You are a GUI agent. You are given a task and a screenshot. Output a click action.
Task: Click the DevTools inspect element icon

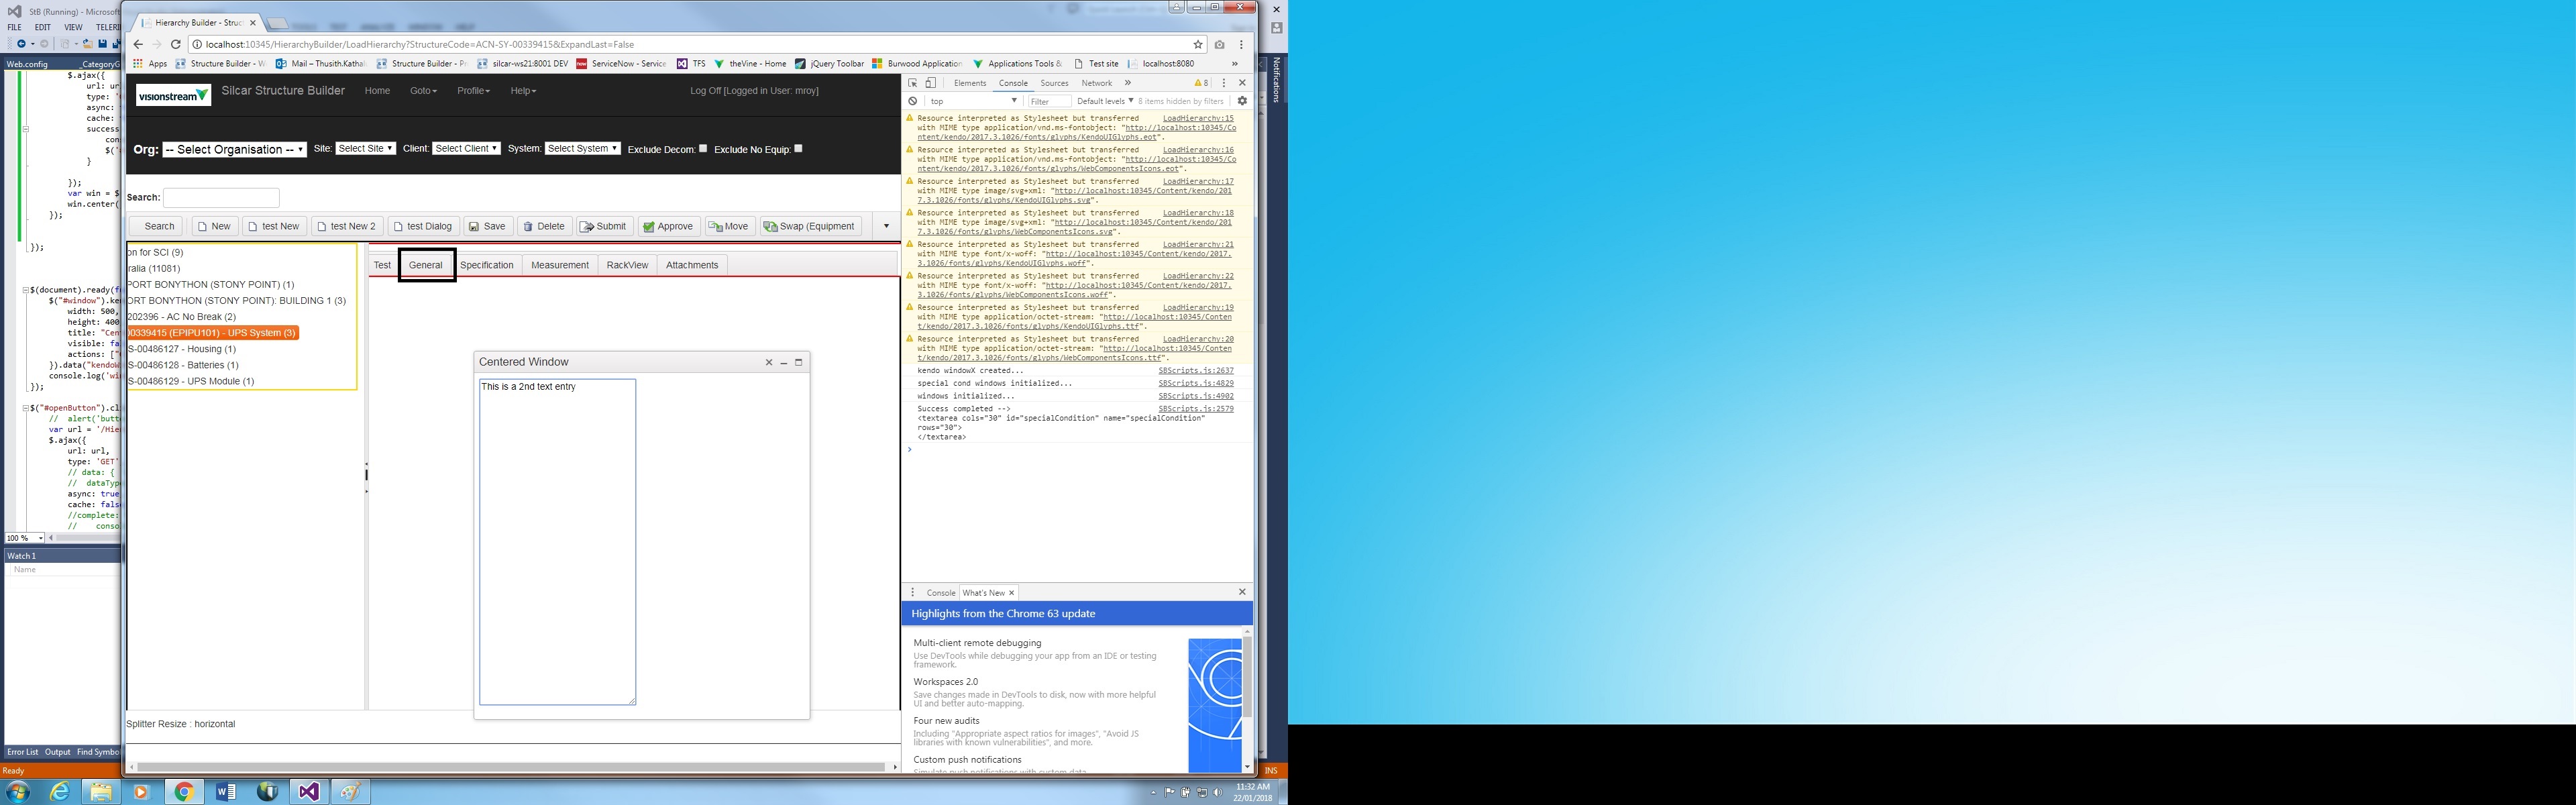point(912,83)
